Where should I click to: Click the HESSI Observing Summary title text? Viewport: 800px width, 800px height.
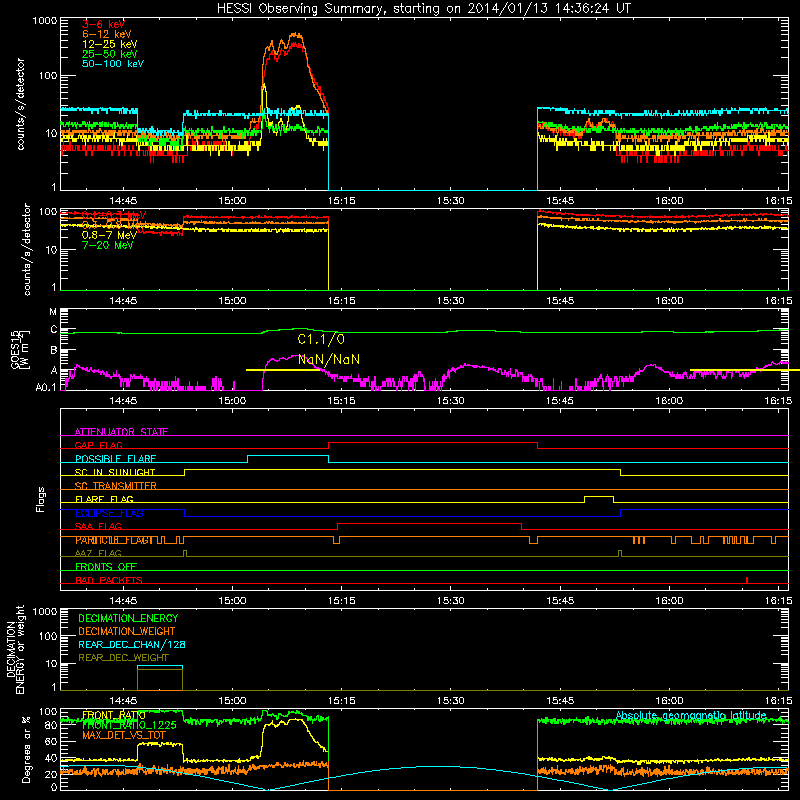[x=423, y=8]
